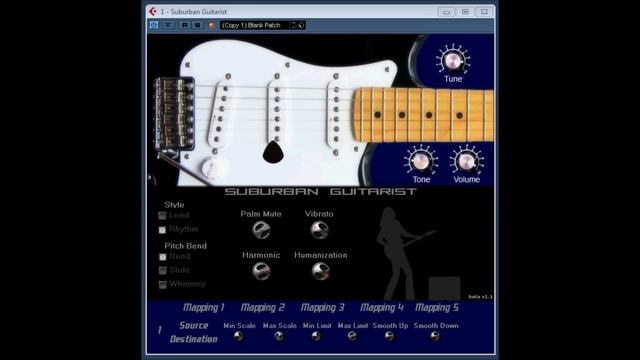Click the plugin bypass power button

(154, 25)
